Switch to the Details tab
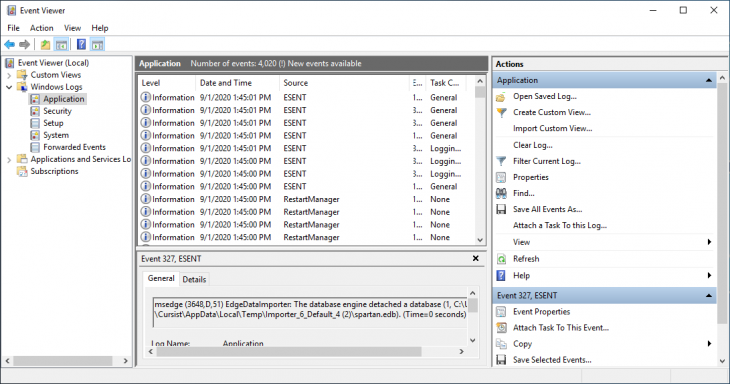Screen dimensions: 730x384 pos(194,279)
